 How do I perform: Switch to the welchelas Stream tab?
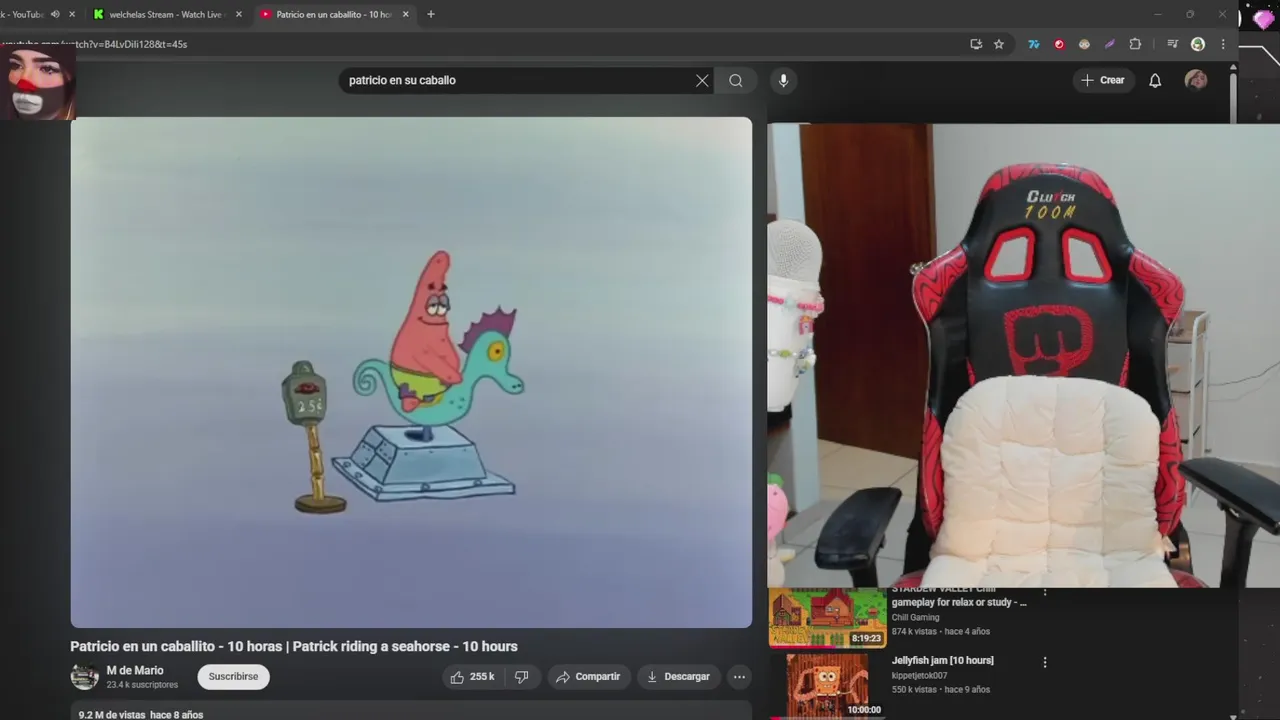166,14
